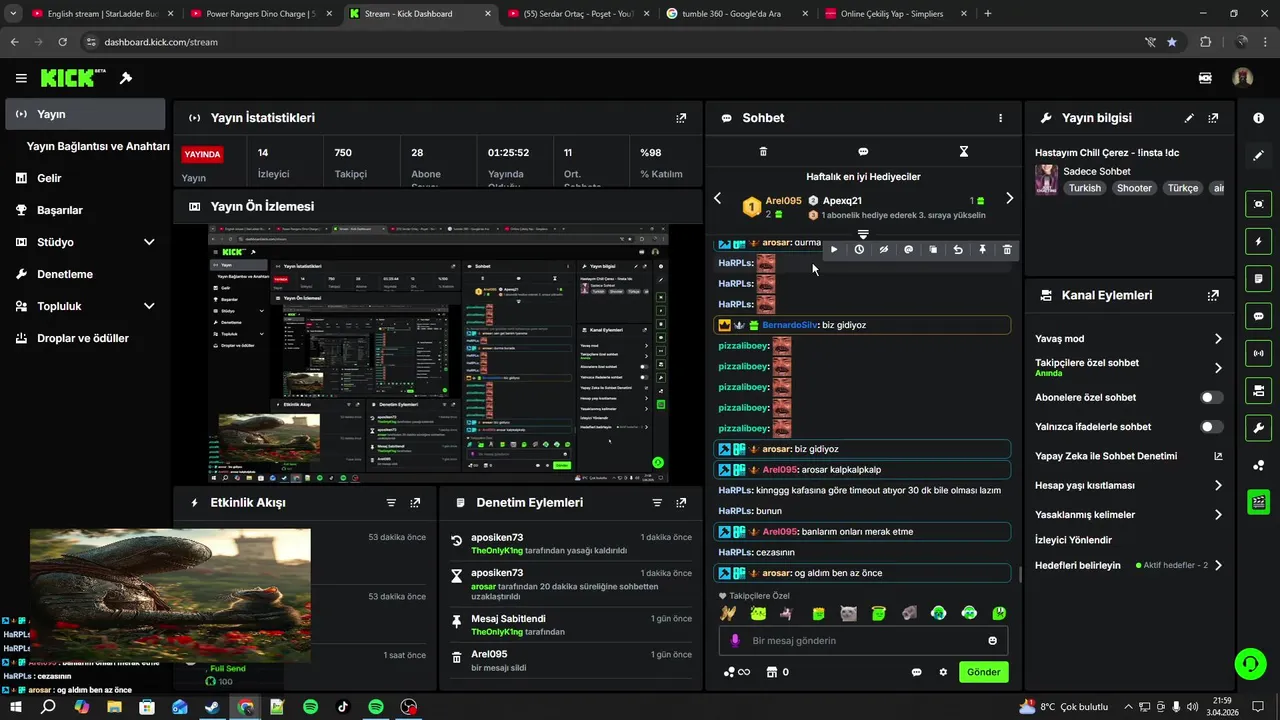Open Droplar ve ödüller in sidebar

pyautogui.click(x=85, y=338)
